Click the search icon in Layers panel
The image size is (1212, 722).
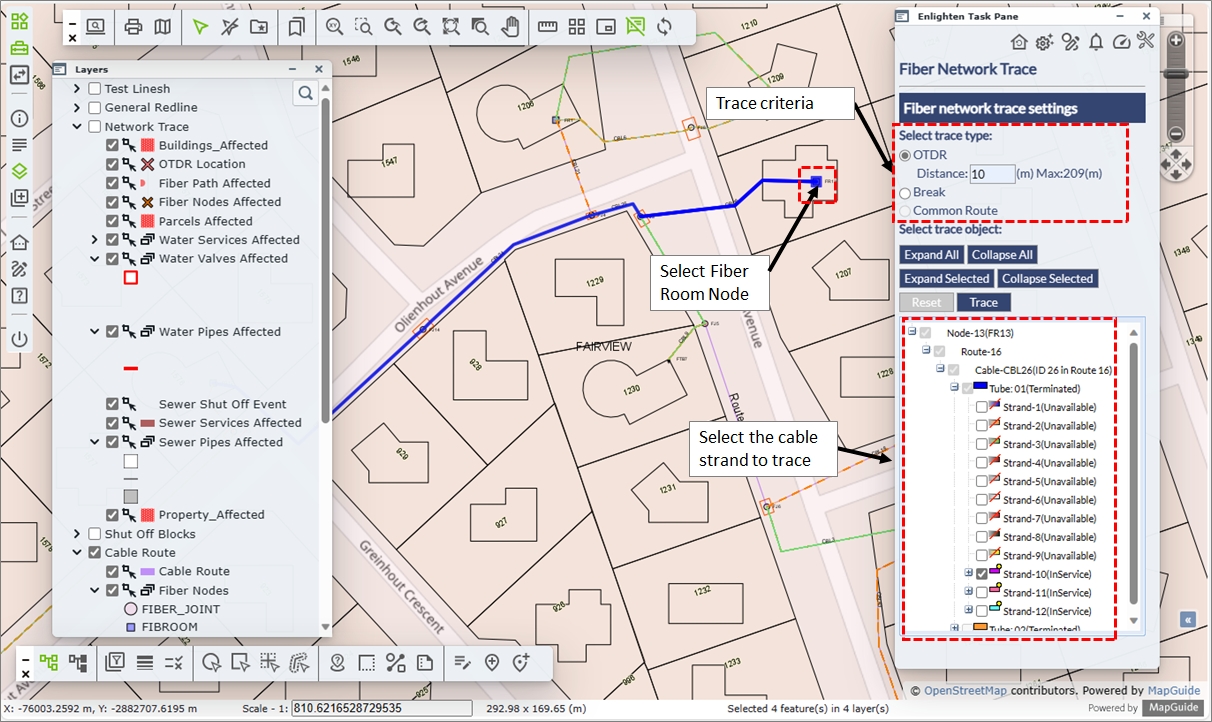click(304, 93)
